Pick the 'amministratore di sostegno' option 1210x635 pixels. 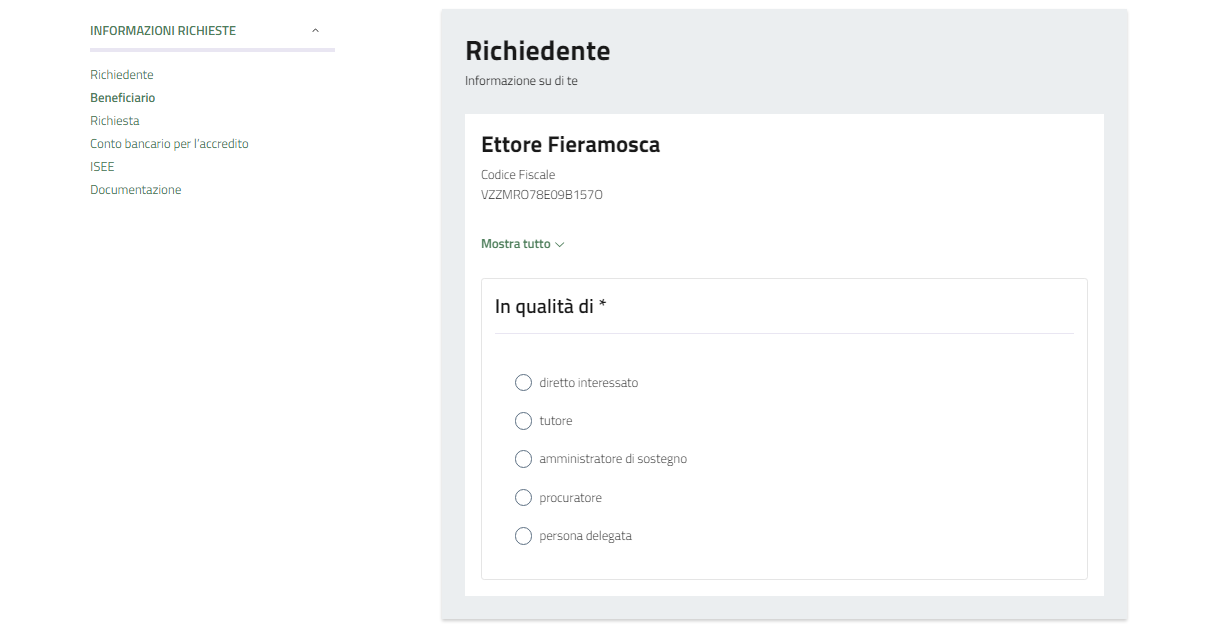[x=523, y=459]
